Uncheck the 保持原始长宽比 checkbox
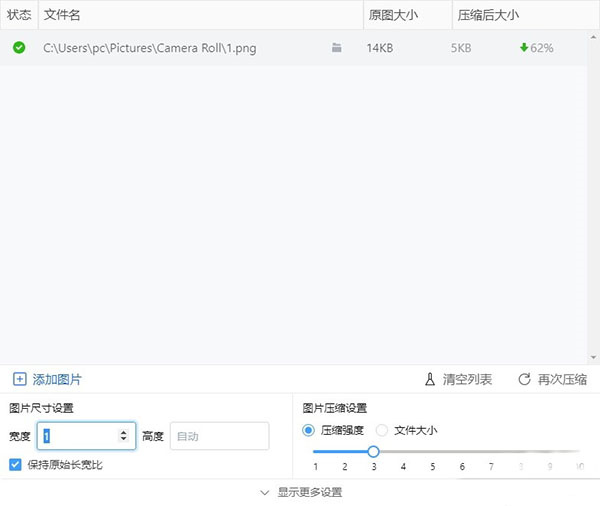 (x=15, y=465)
